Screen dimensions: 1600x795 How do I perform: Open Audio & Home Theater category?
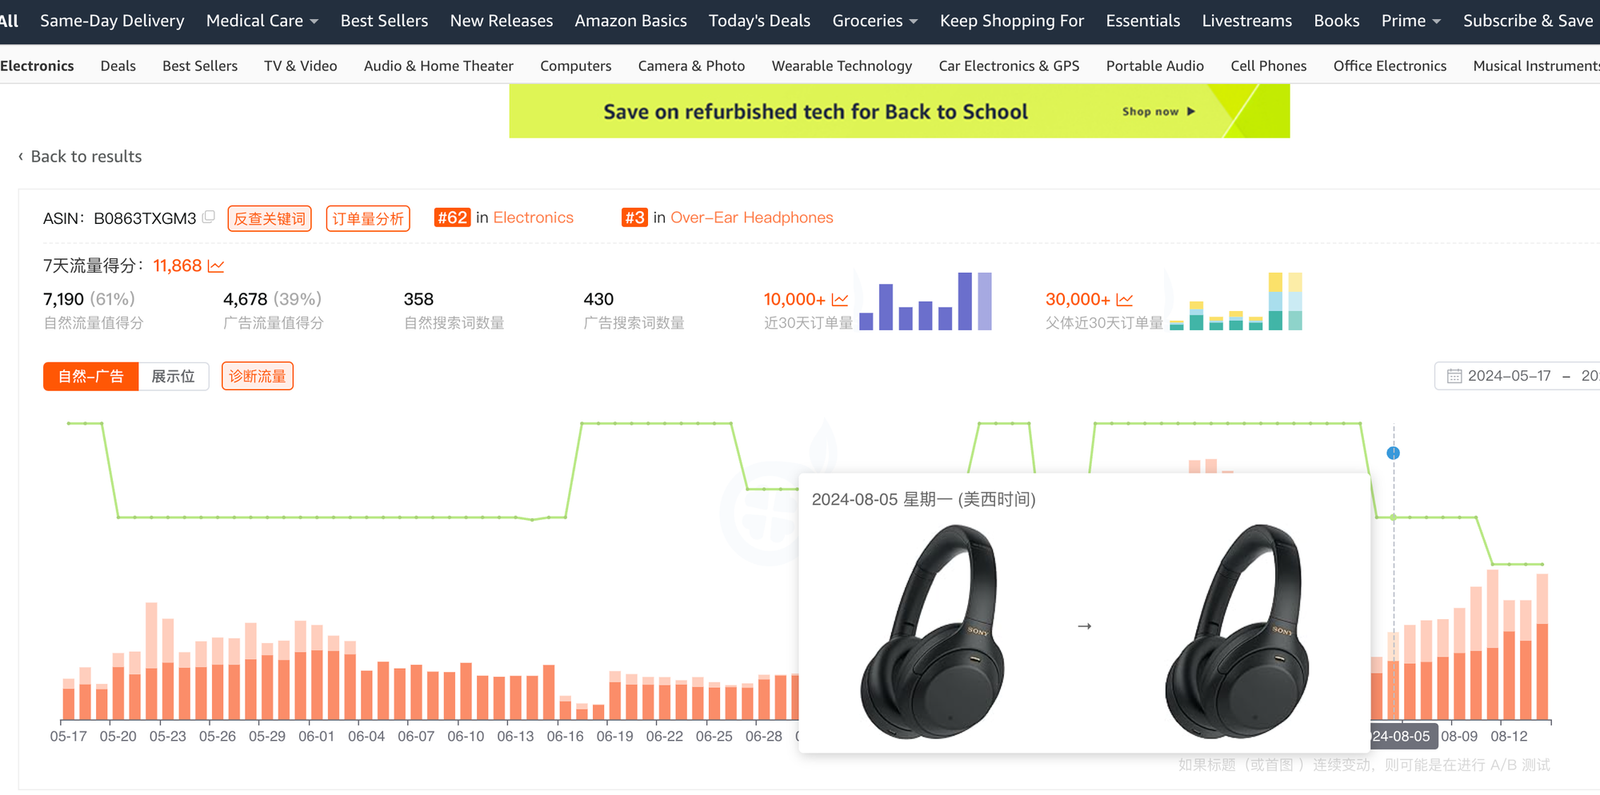[439, 66]
